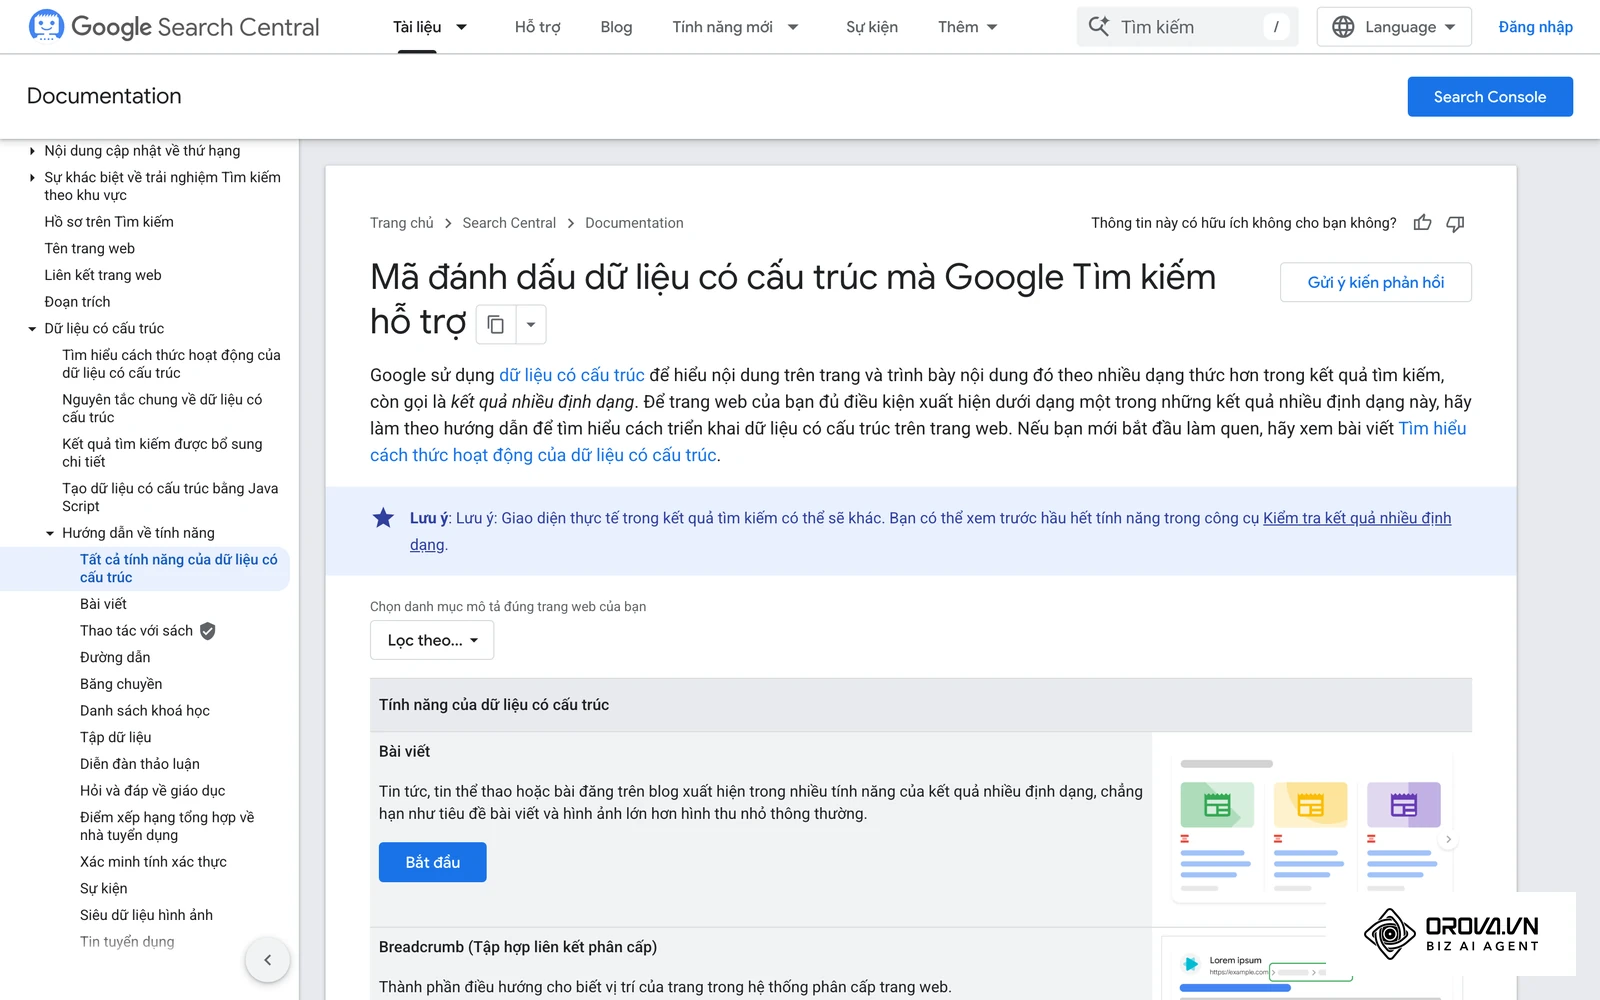The height and width of the screenshot is (1000, 1600).
Task: Open Đường dẫn in sidebar
Action: click(x=115, y=658)
